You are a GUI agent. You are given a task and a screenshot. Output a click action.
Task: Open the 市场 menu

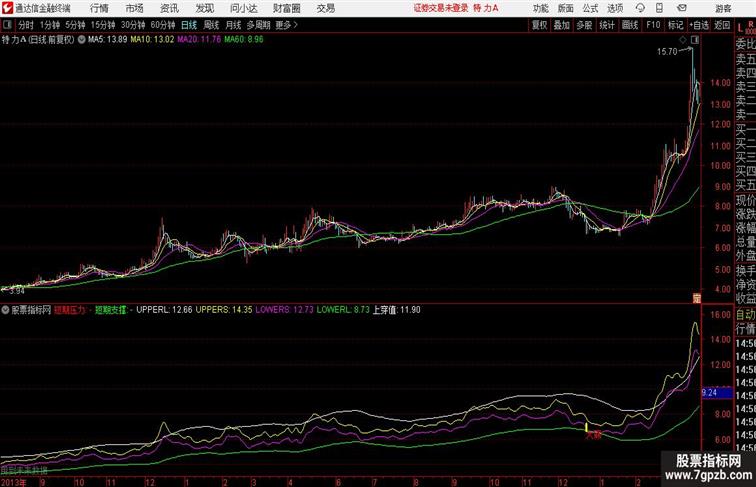point(135,8)
